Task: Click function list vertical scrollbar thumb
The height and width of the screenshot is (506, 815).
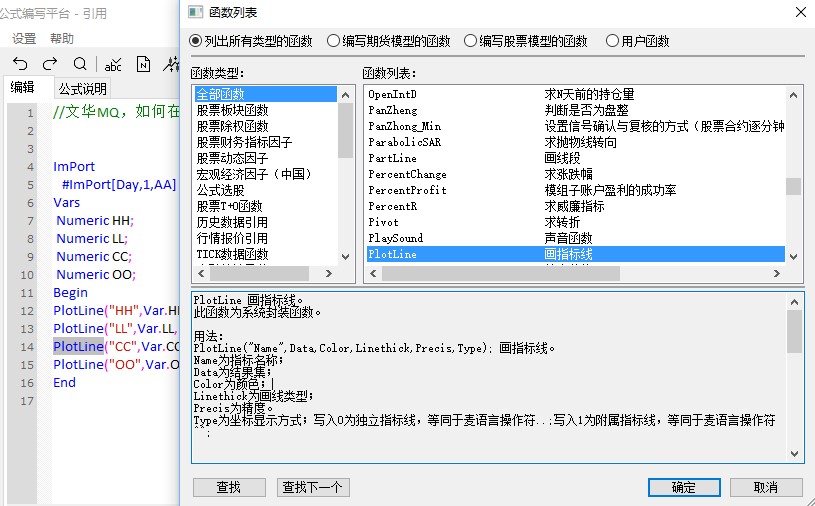Action: pyautogui.click(x=793, y=186)
